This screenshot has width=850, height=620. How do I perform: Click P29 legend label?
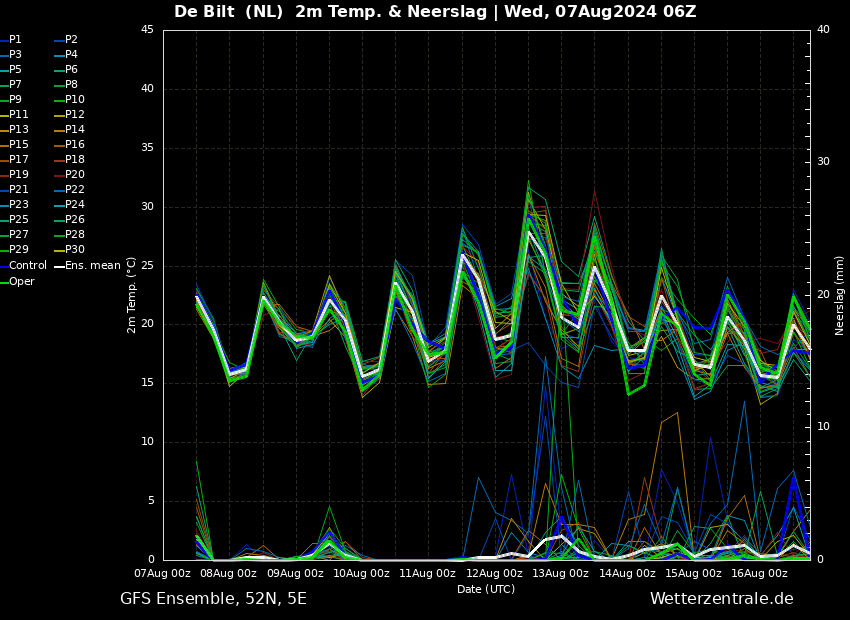pos(18,249)
